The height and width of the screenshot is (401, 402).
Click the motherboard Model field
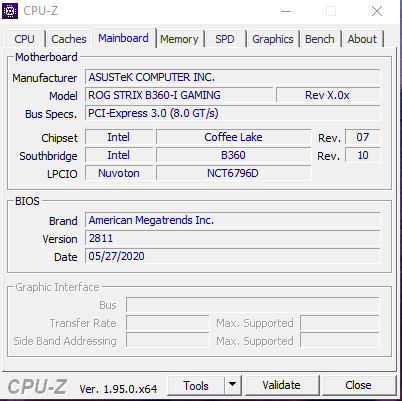click(x=179, y=95)
